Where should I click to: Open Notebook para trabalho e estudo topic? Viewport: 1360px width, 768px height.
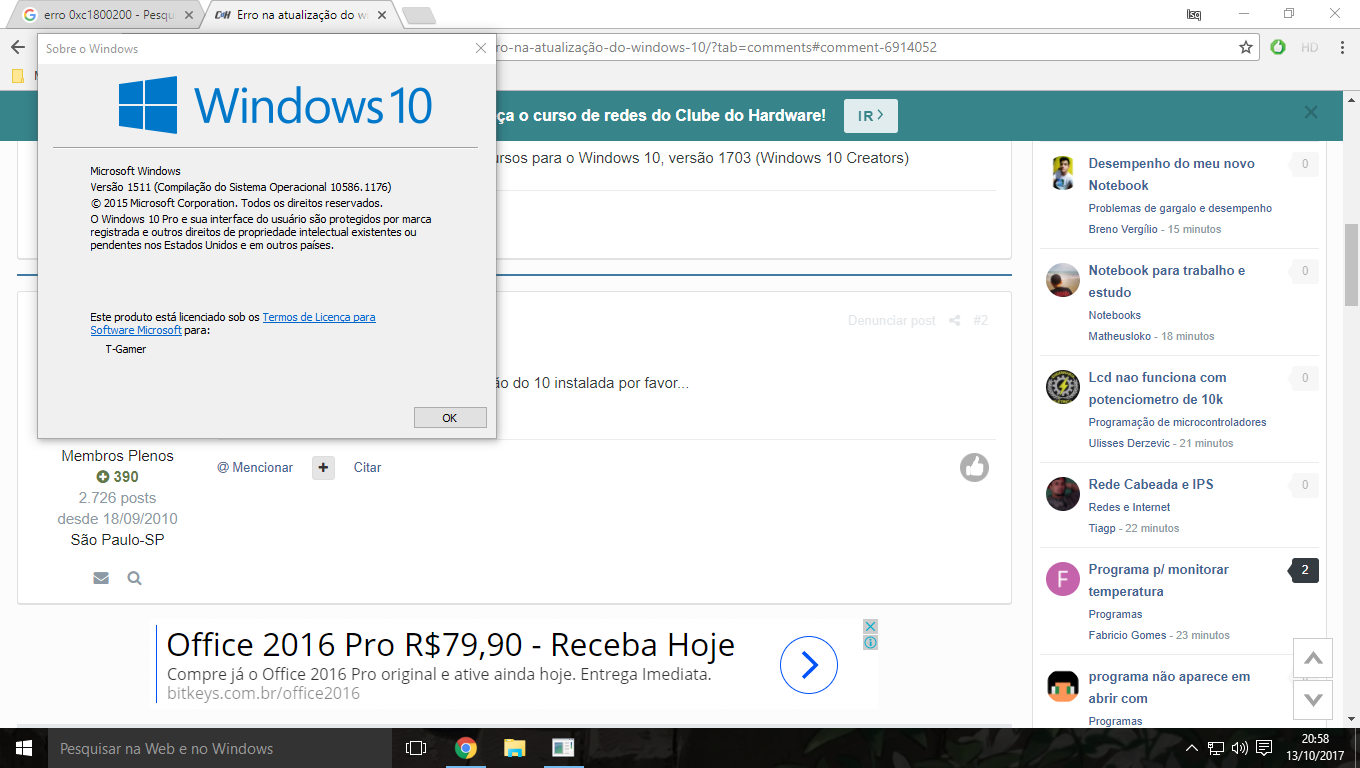(x=1166, y=281)
